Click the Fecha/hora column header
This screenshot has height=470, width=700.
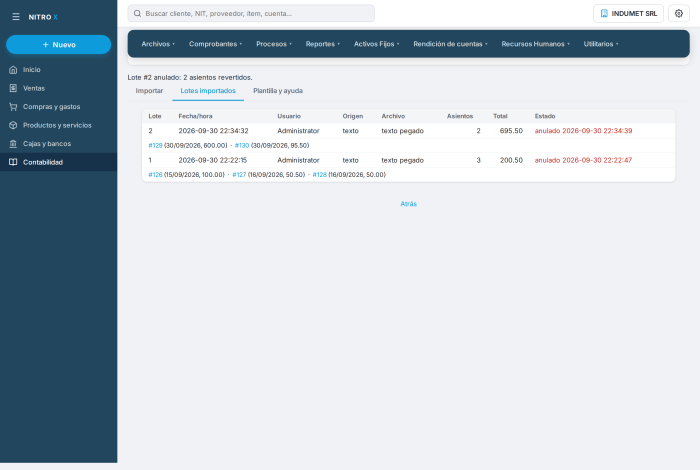click(x=196, y=116)
